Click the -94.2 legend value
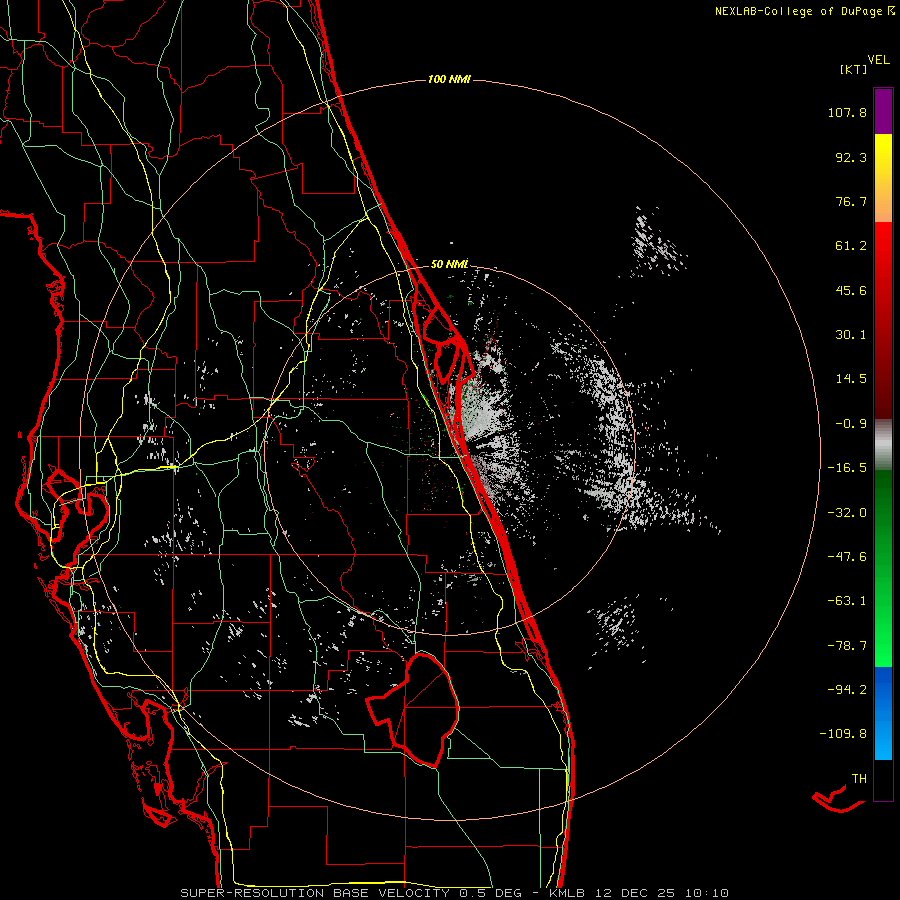 (847, 689)
